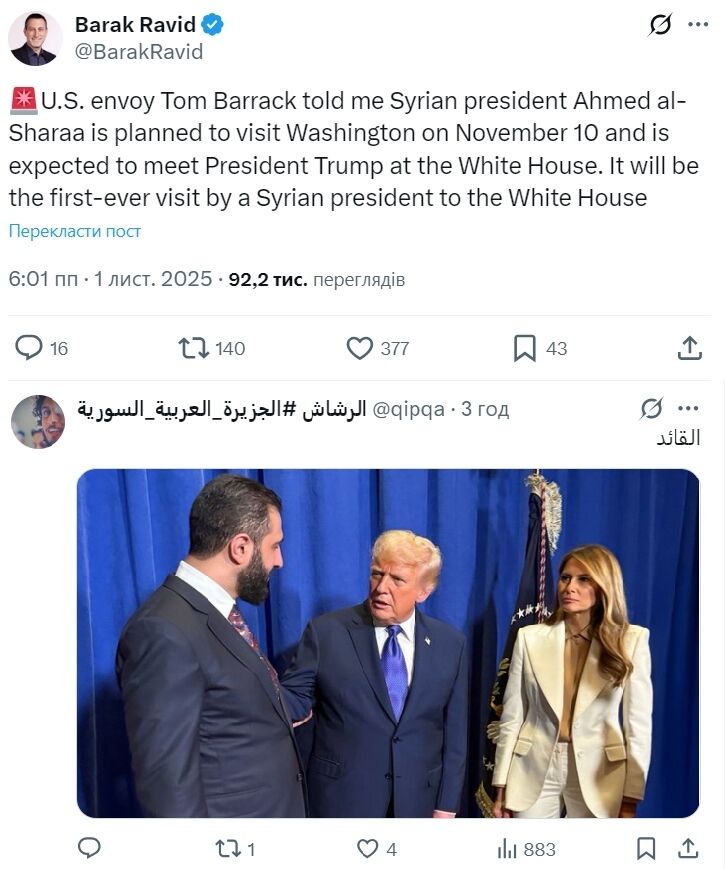Open the @qipqa reply author's avatar

click(38, 421)
